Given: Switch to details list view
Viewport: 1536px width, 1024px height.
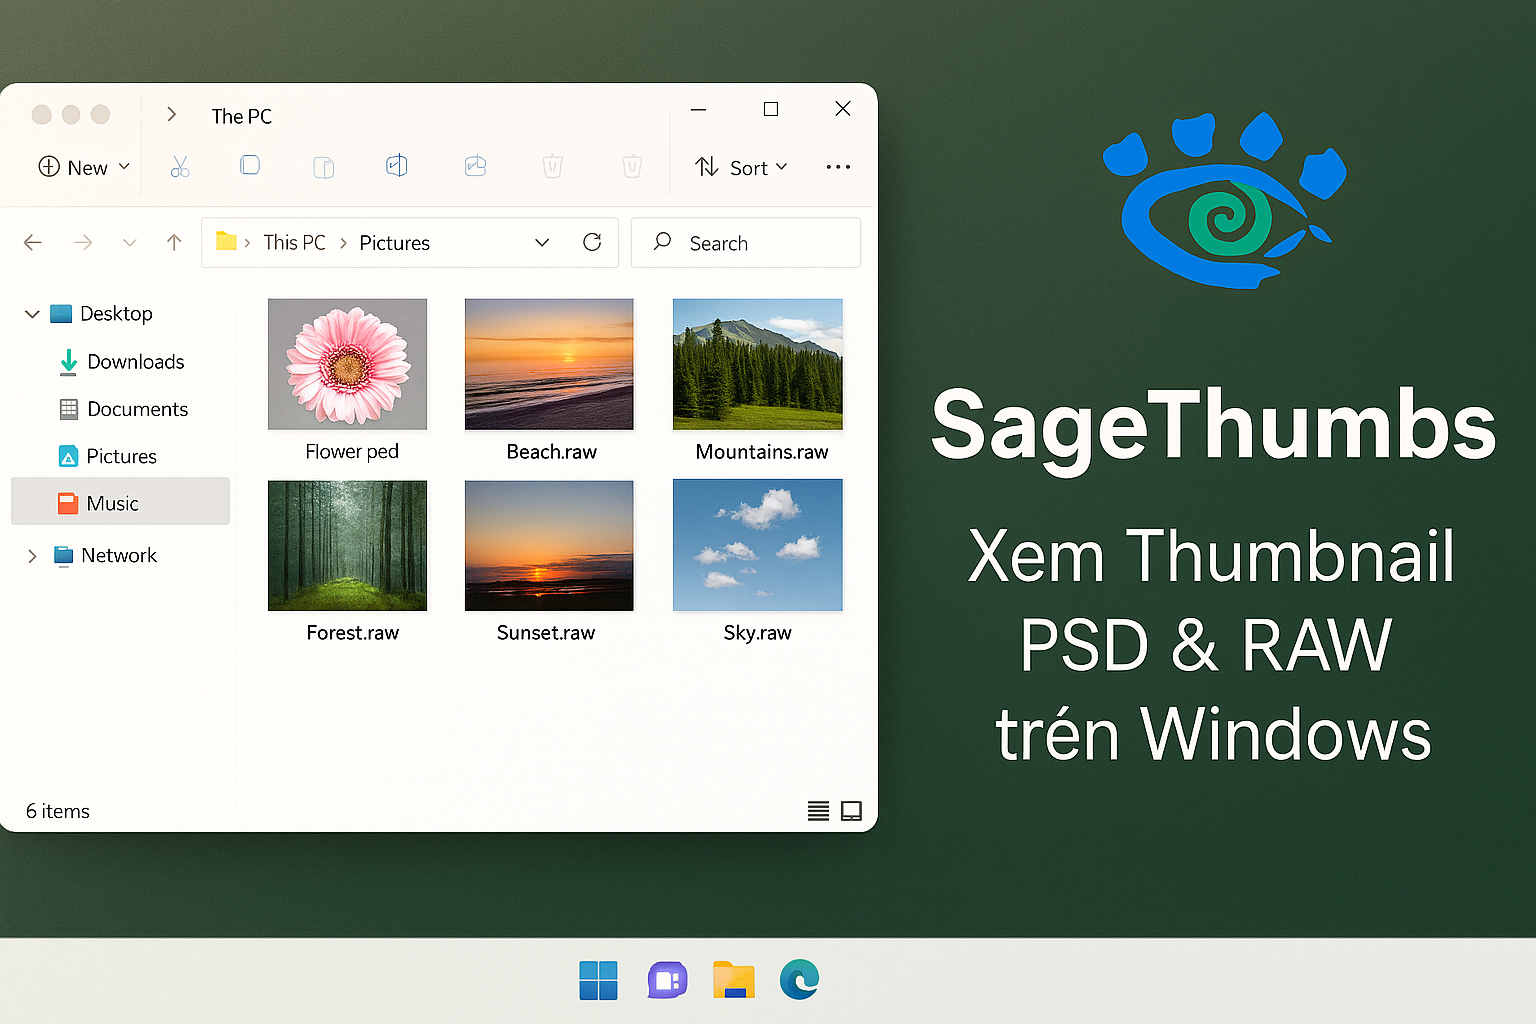Looking at the screenshot, I should tap(818, 811).
